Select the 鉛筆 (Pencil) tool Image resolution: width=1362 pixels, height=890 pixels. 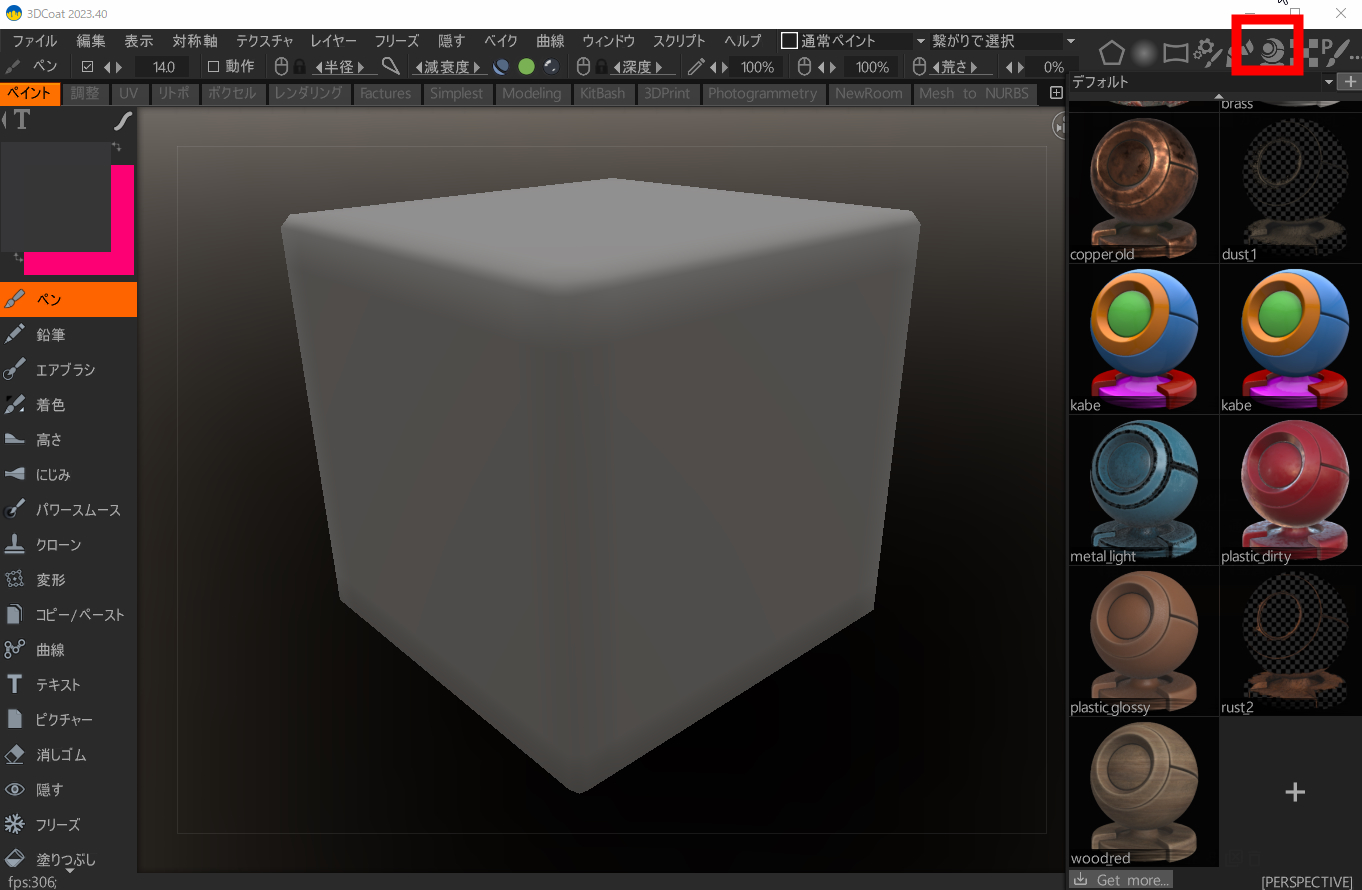50,335
